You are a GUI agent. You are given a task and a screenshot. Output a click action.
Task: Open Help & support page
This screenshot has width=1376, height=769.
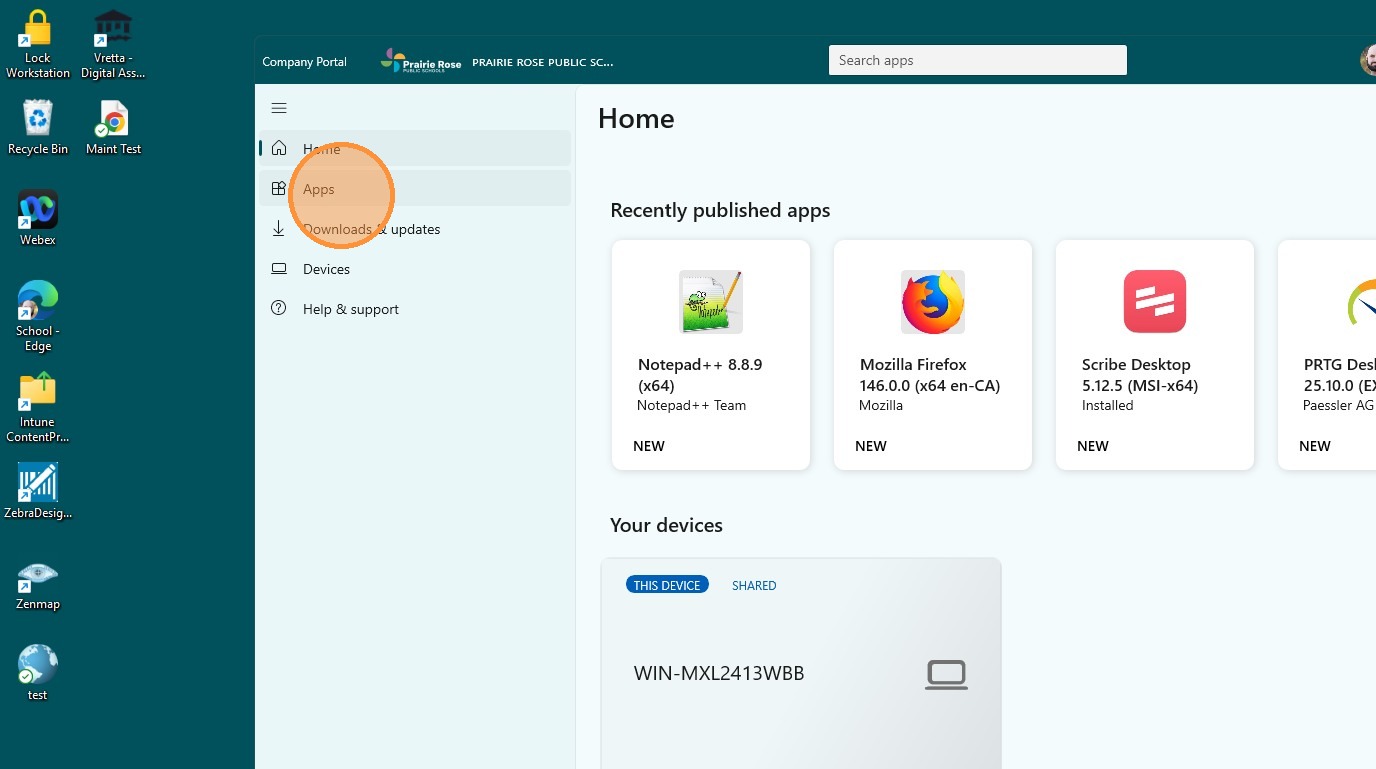pos(350,309)
